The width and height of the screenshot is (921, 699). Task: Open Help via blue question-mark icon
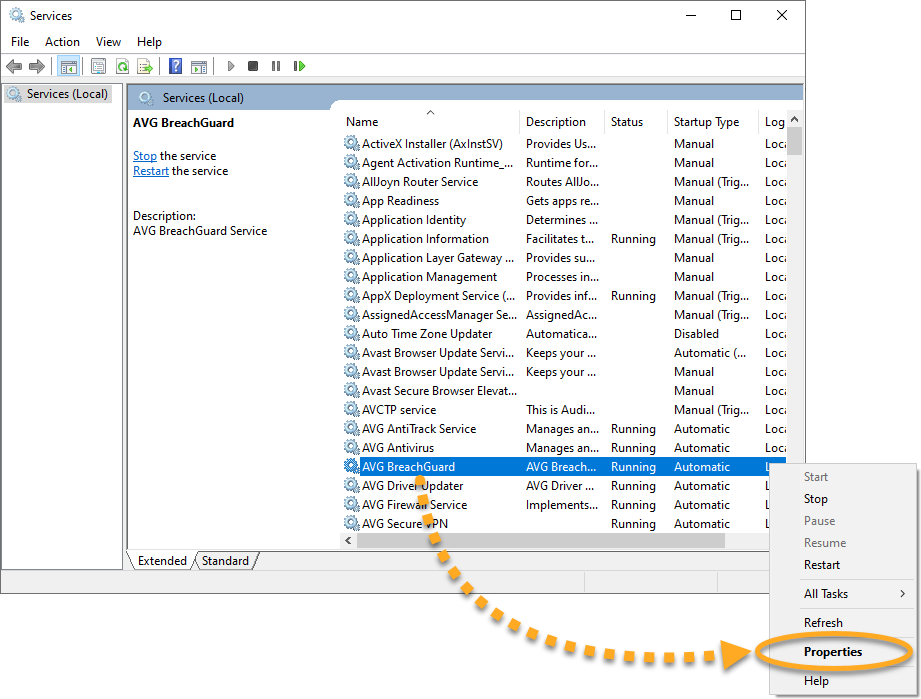(x=175, y=66)
